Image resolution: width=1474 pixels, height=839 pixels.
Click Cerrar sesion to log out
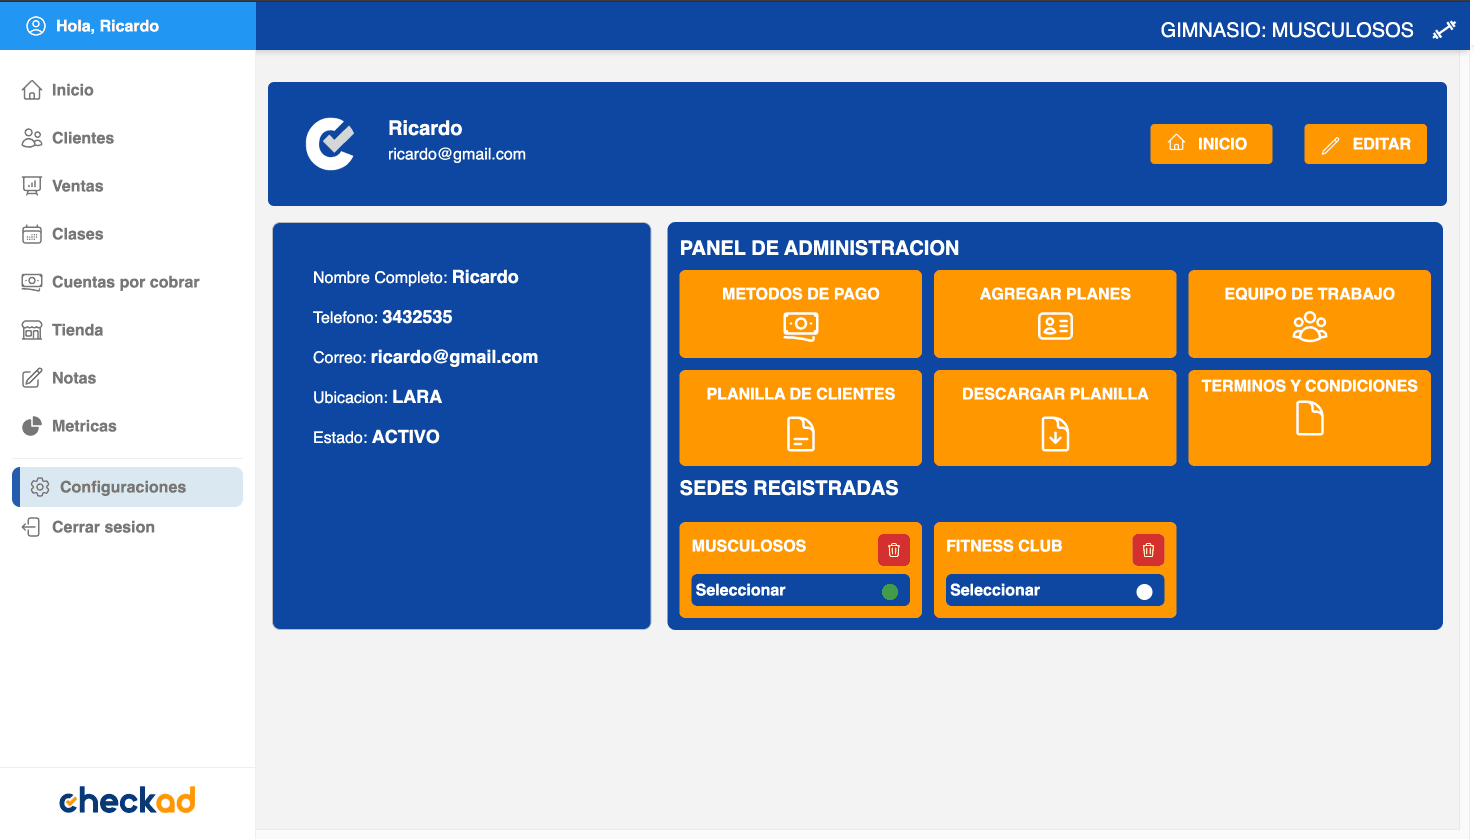tap(103, 527)
